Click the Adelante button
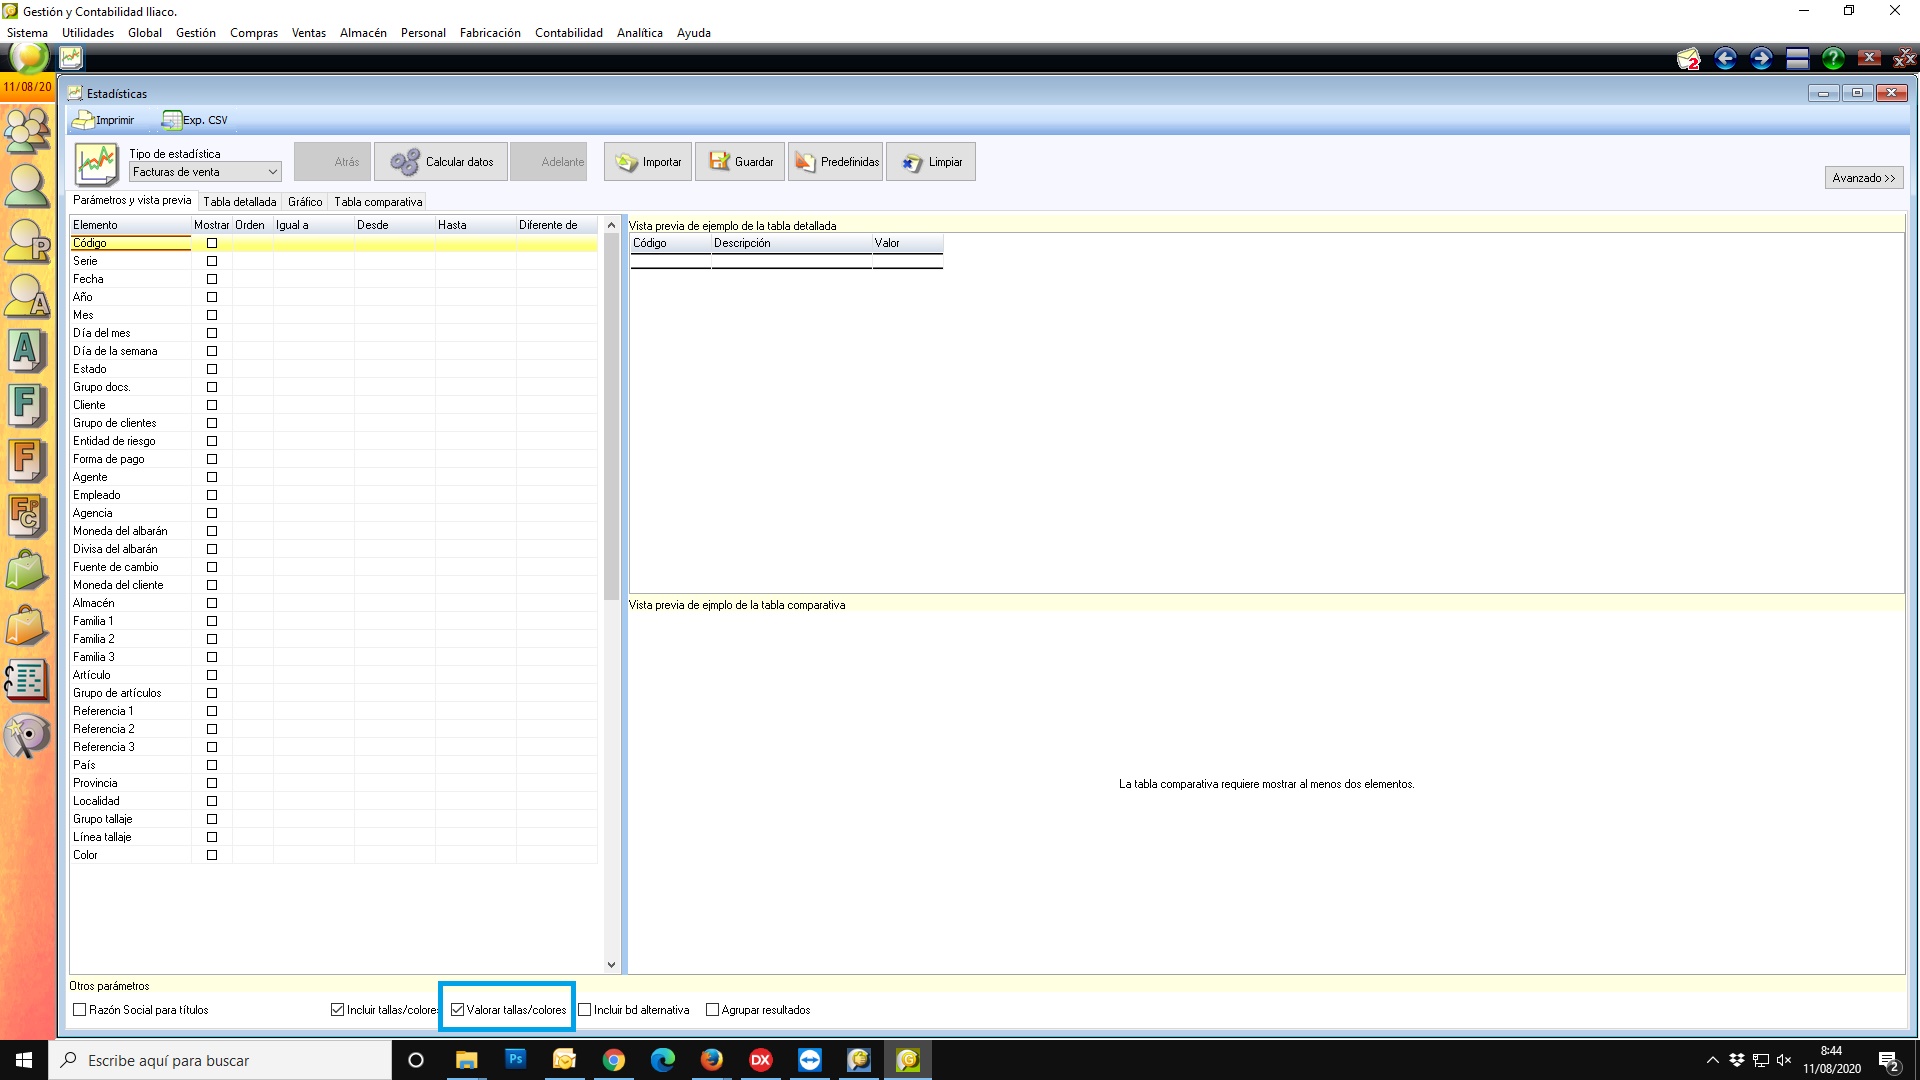Screen dimensions: 1920x1080 tap(548, 162)
